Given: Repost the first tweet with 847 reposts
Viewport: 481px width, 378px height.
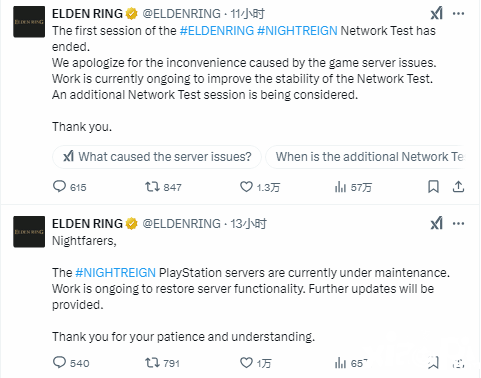Looking at the screenshot, I should point(152,187).
